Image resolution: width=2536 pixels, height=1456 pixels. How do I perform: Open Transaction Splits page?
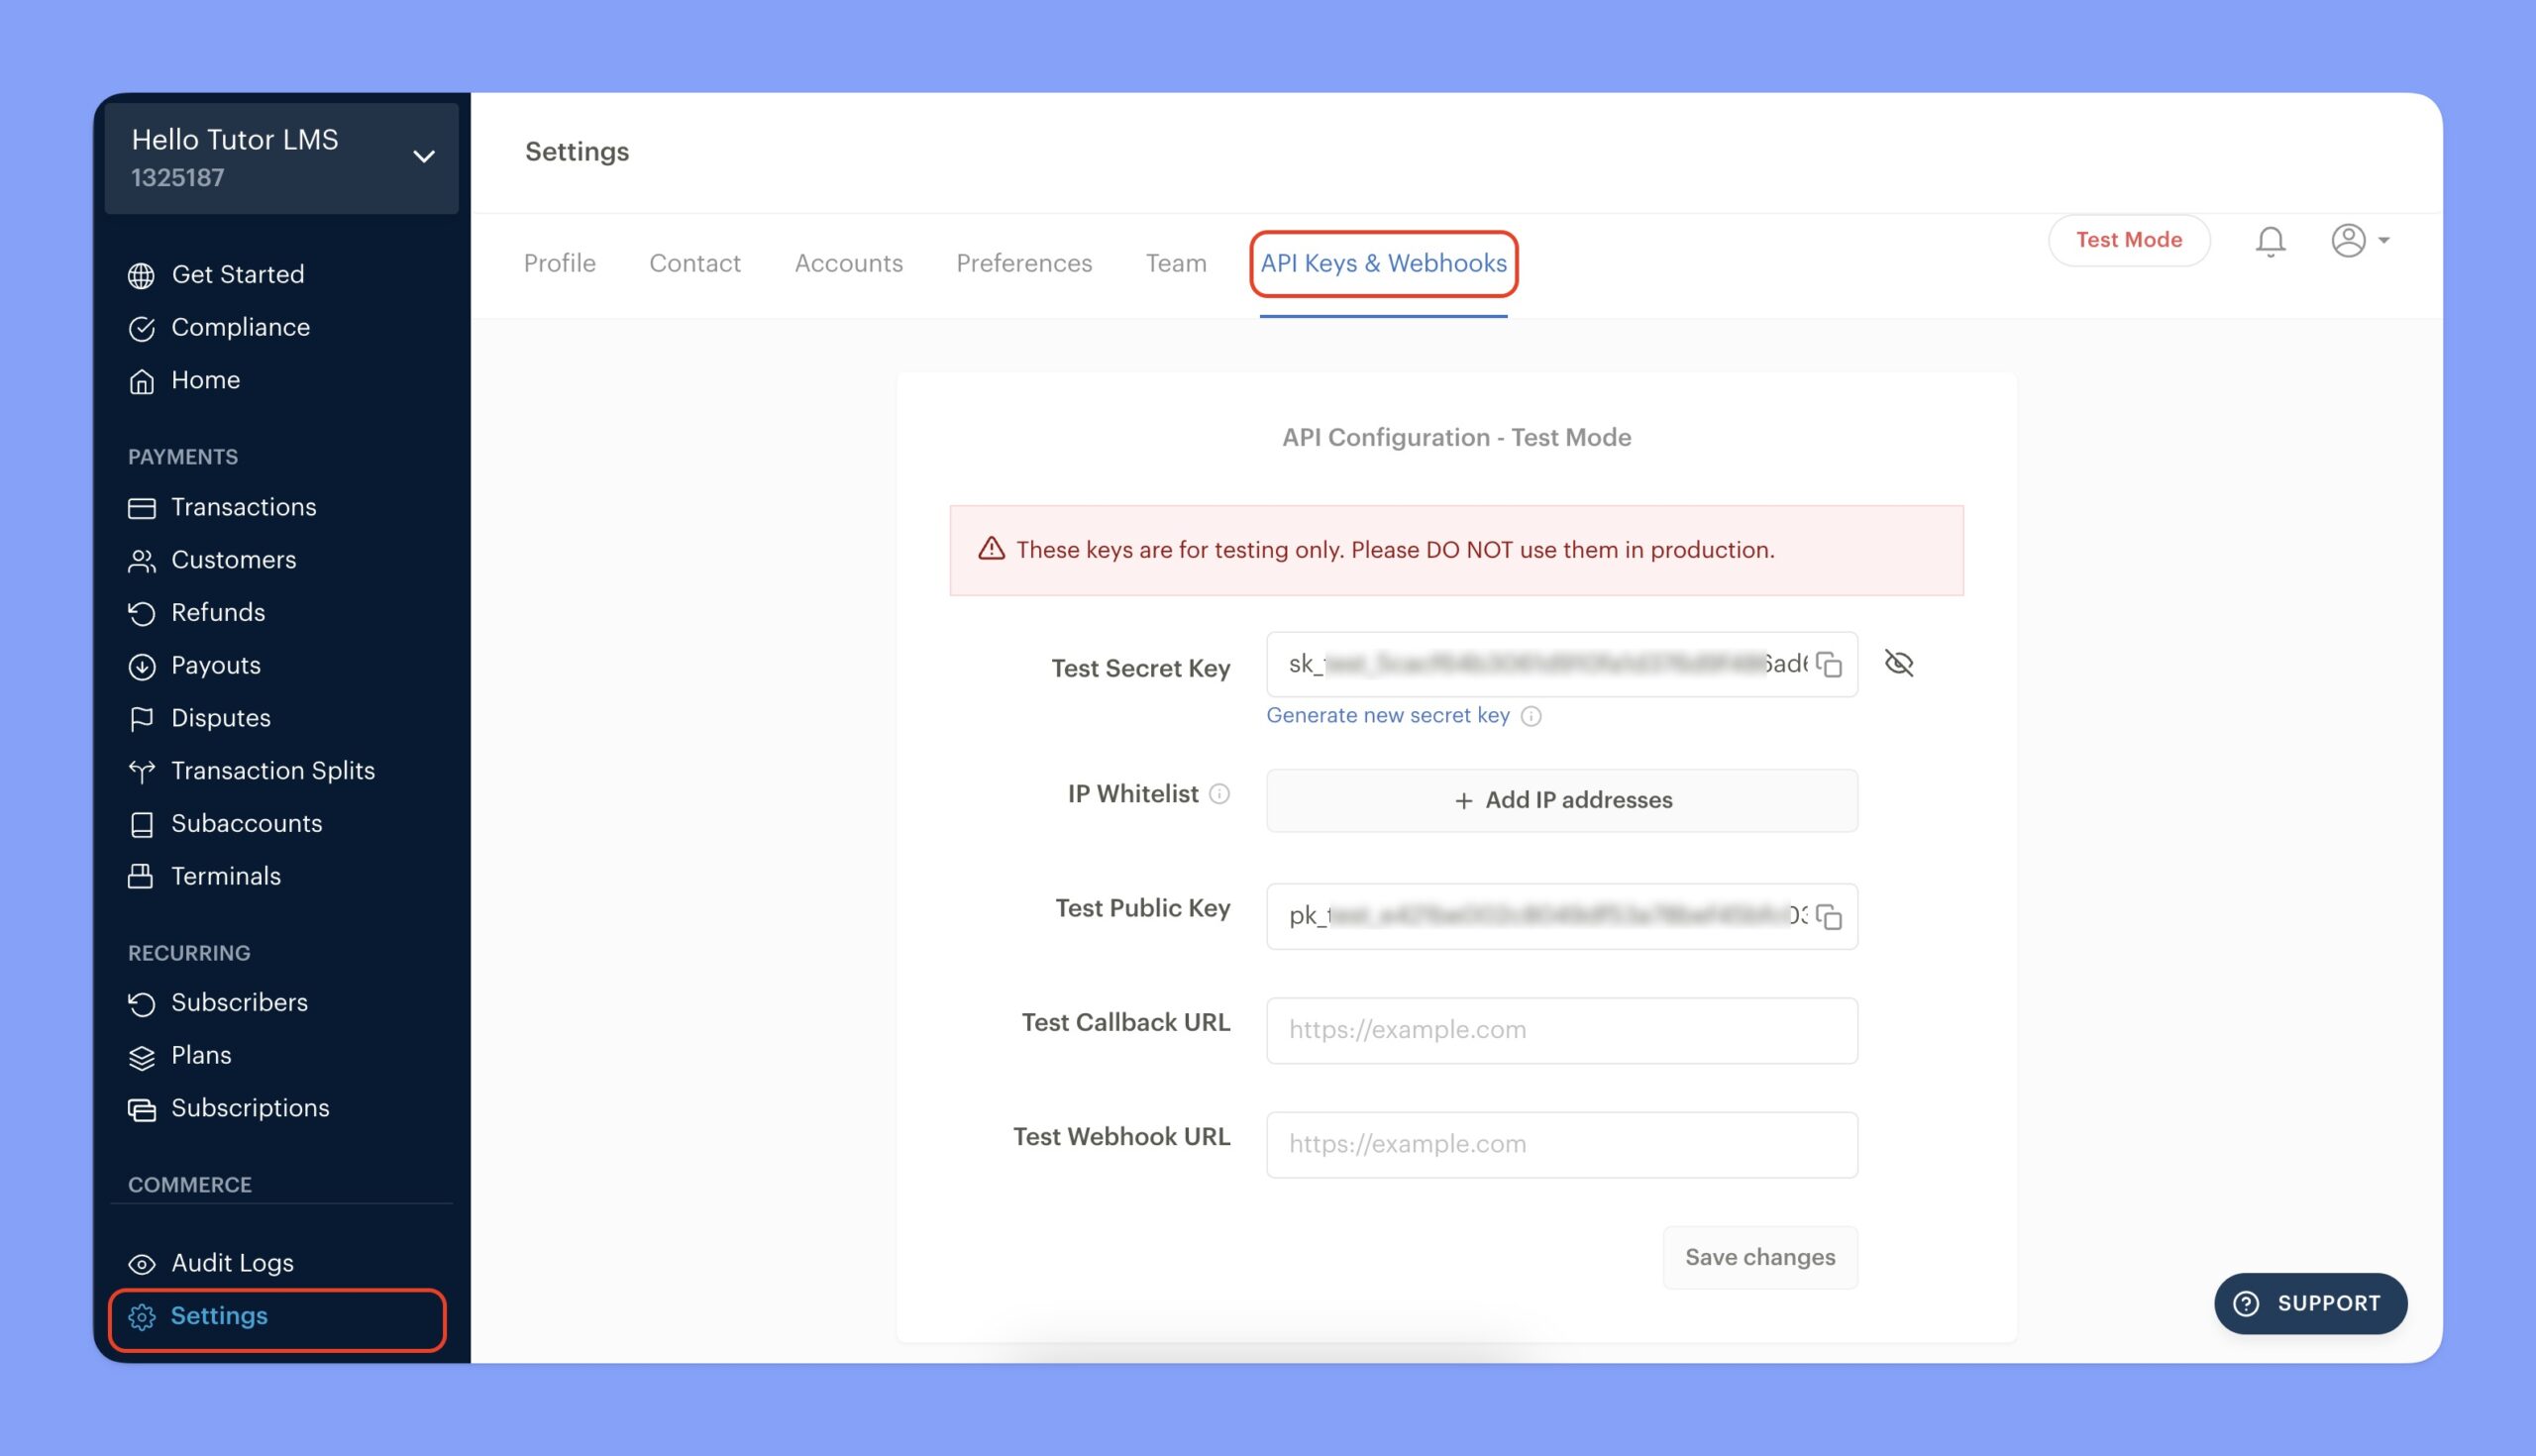[x=272, y=771]
